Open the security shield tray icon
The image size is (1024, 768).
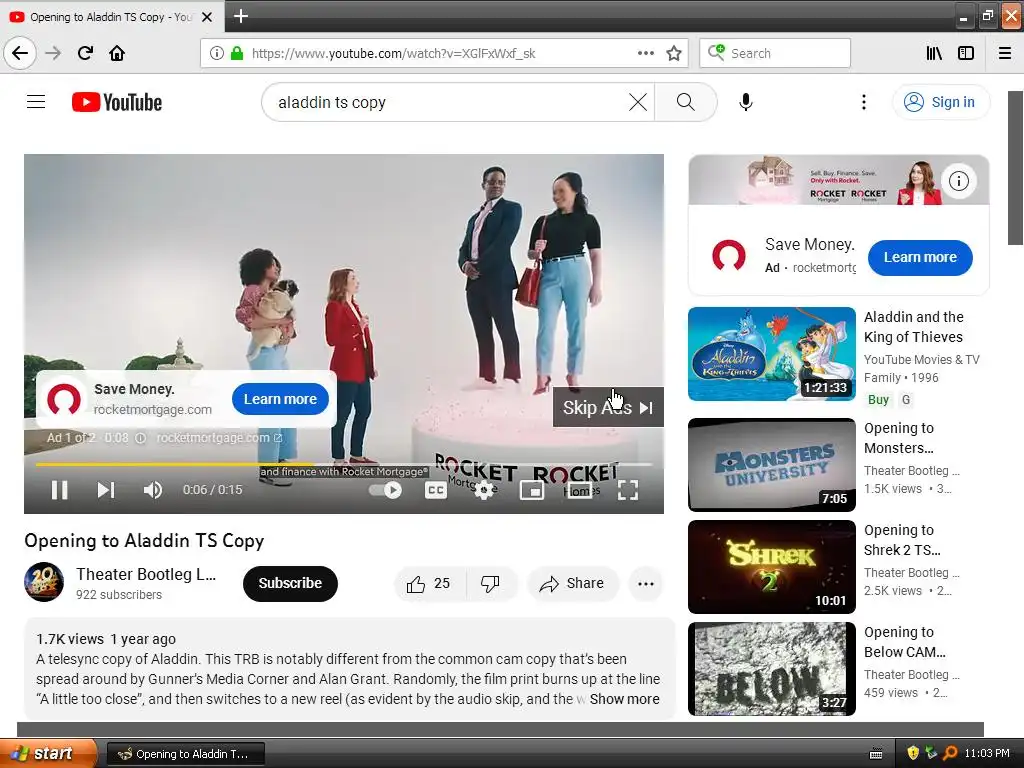click(913, 754)
